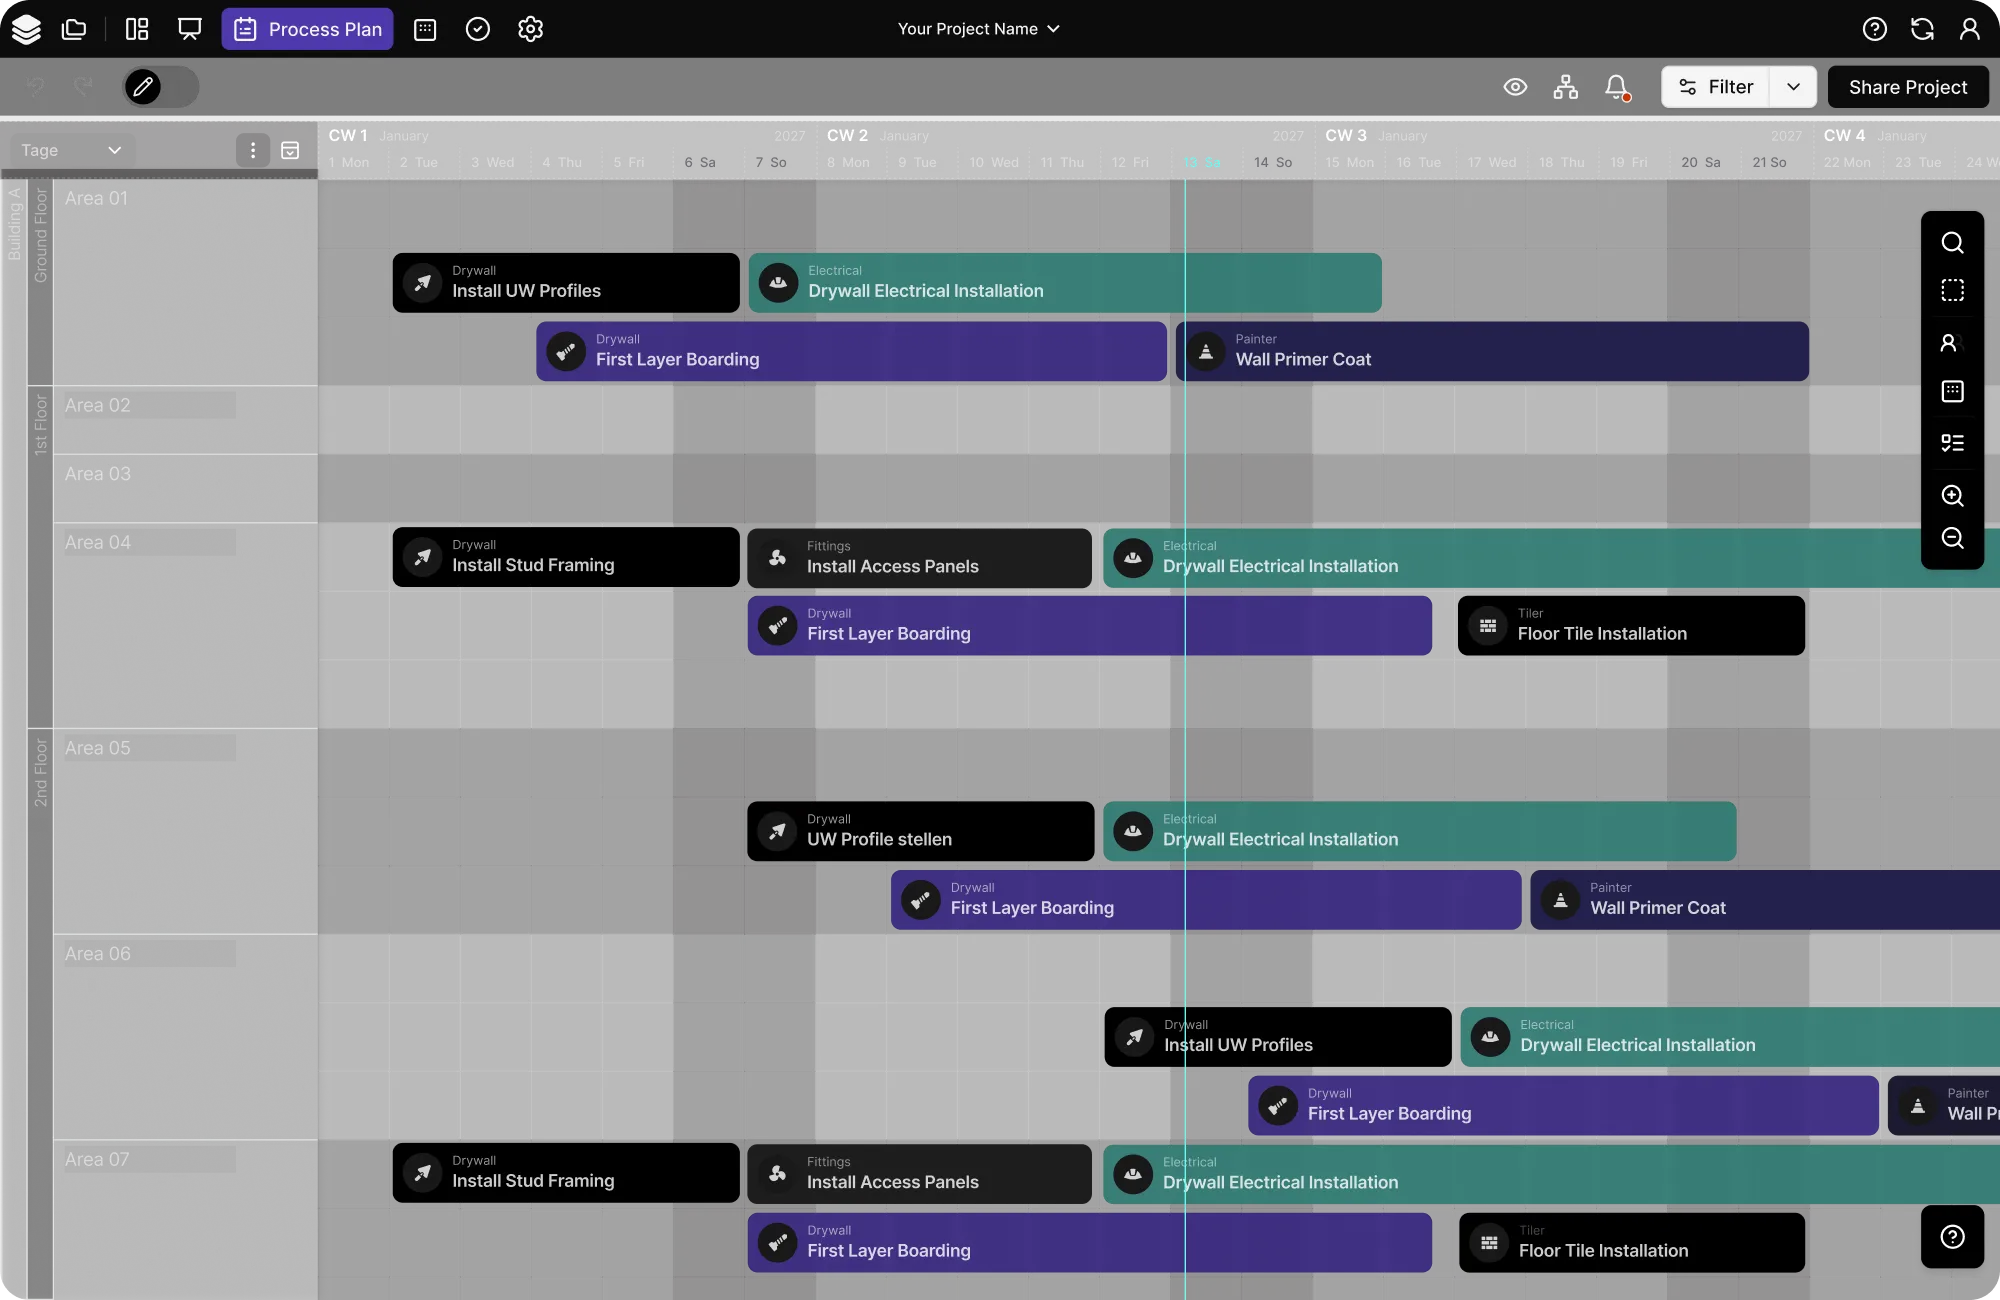The width and height of the screenshot is (2000, 1300).
Task: Open the Your Project Name dropdown
Action: point(978,29)
